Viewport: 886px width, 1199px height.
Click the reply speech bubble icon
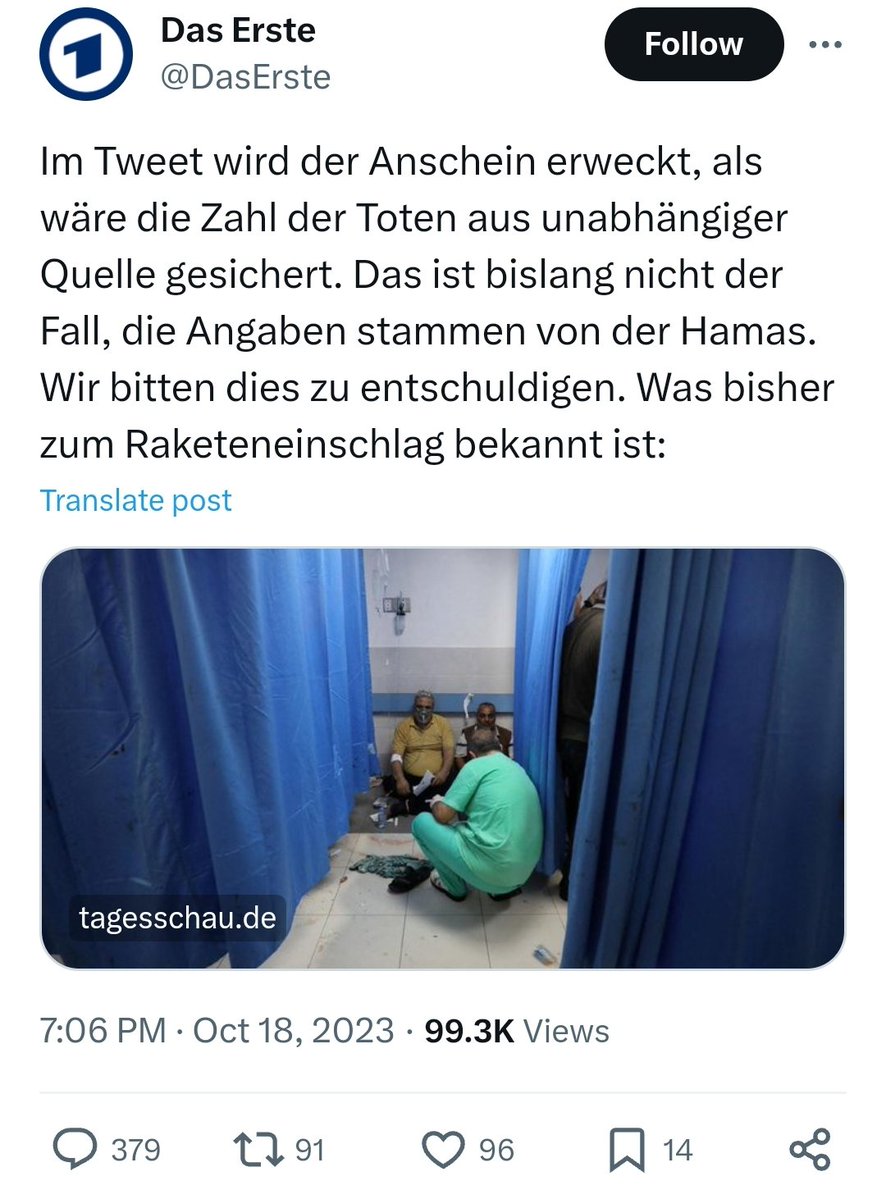tap(75, 1149)
